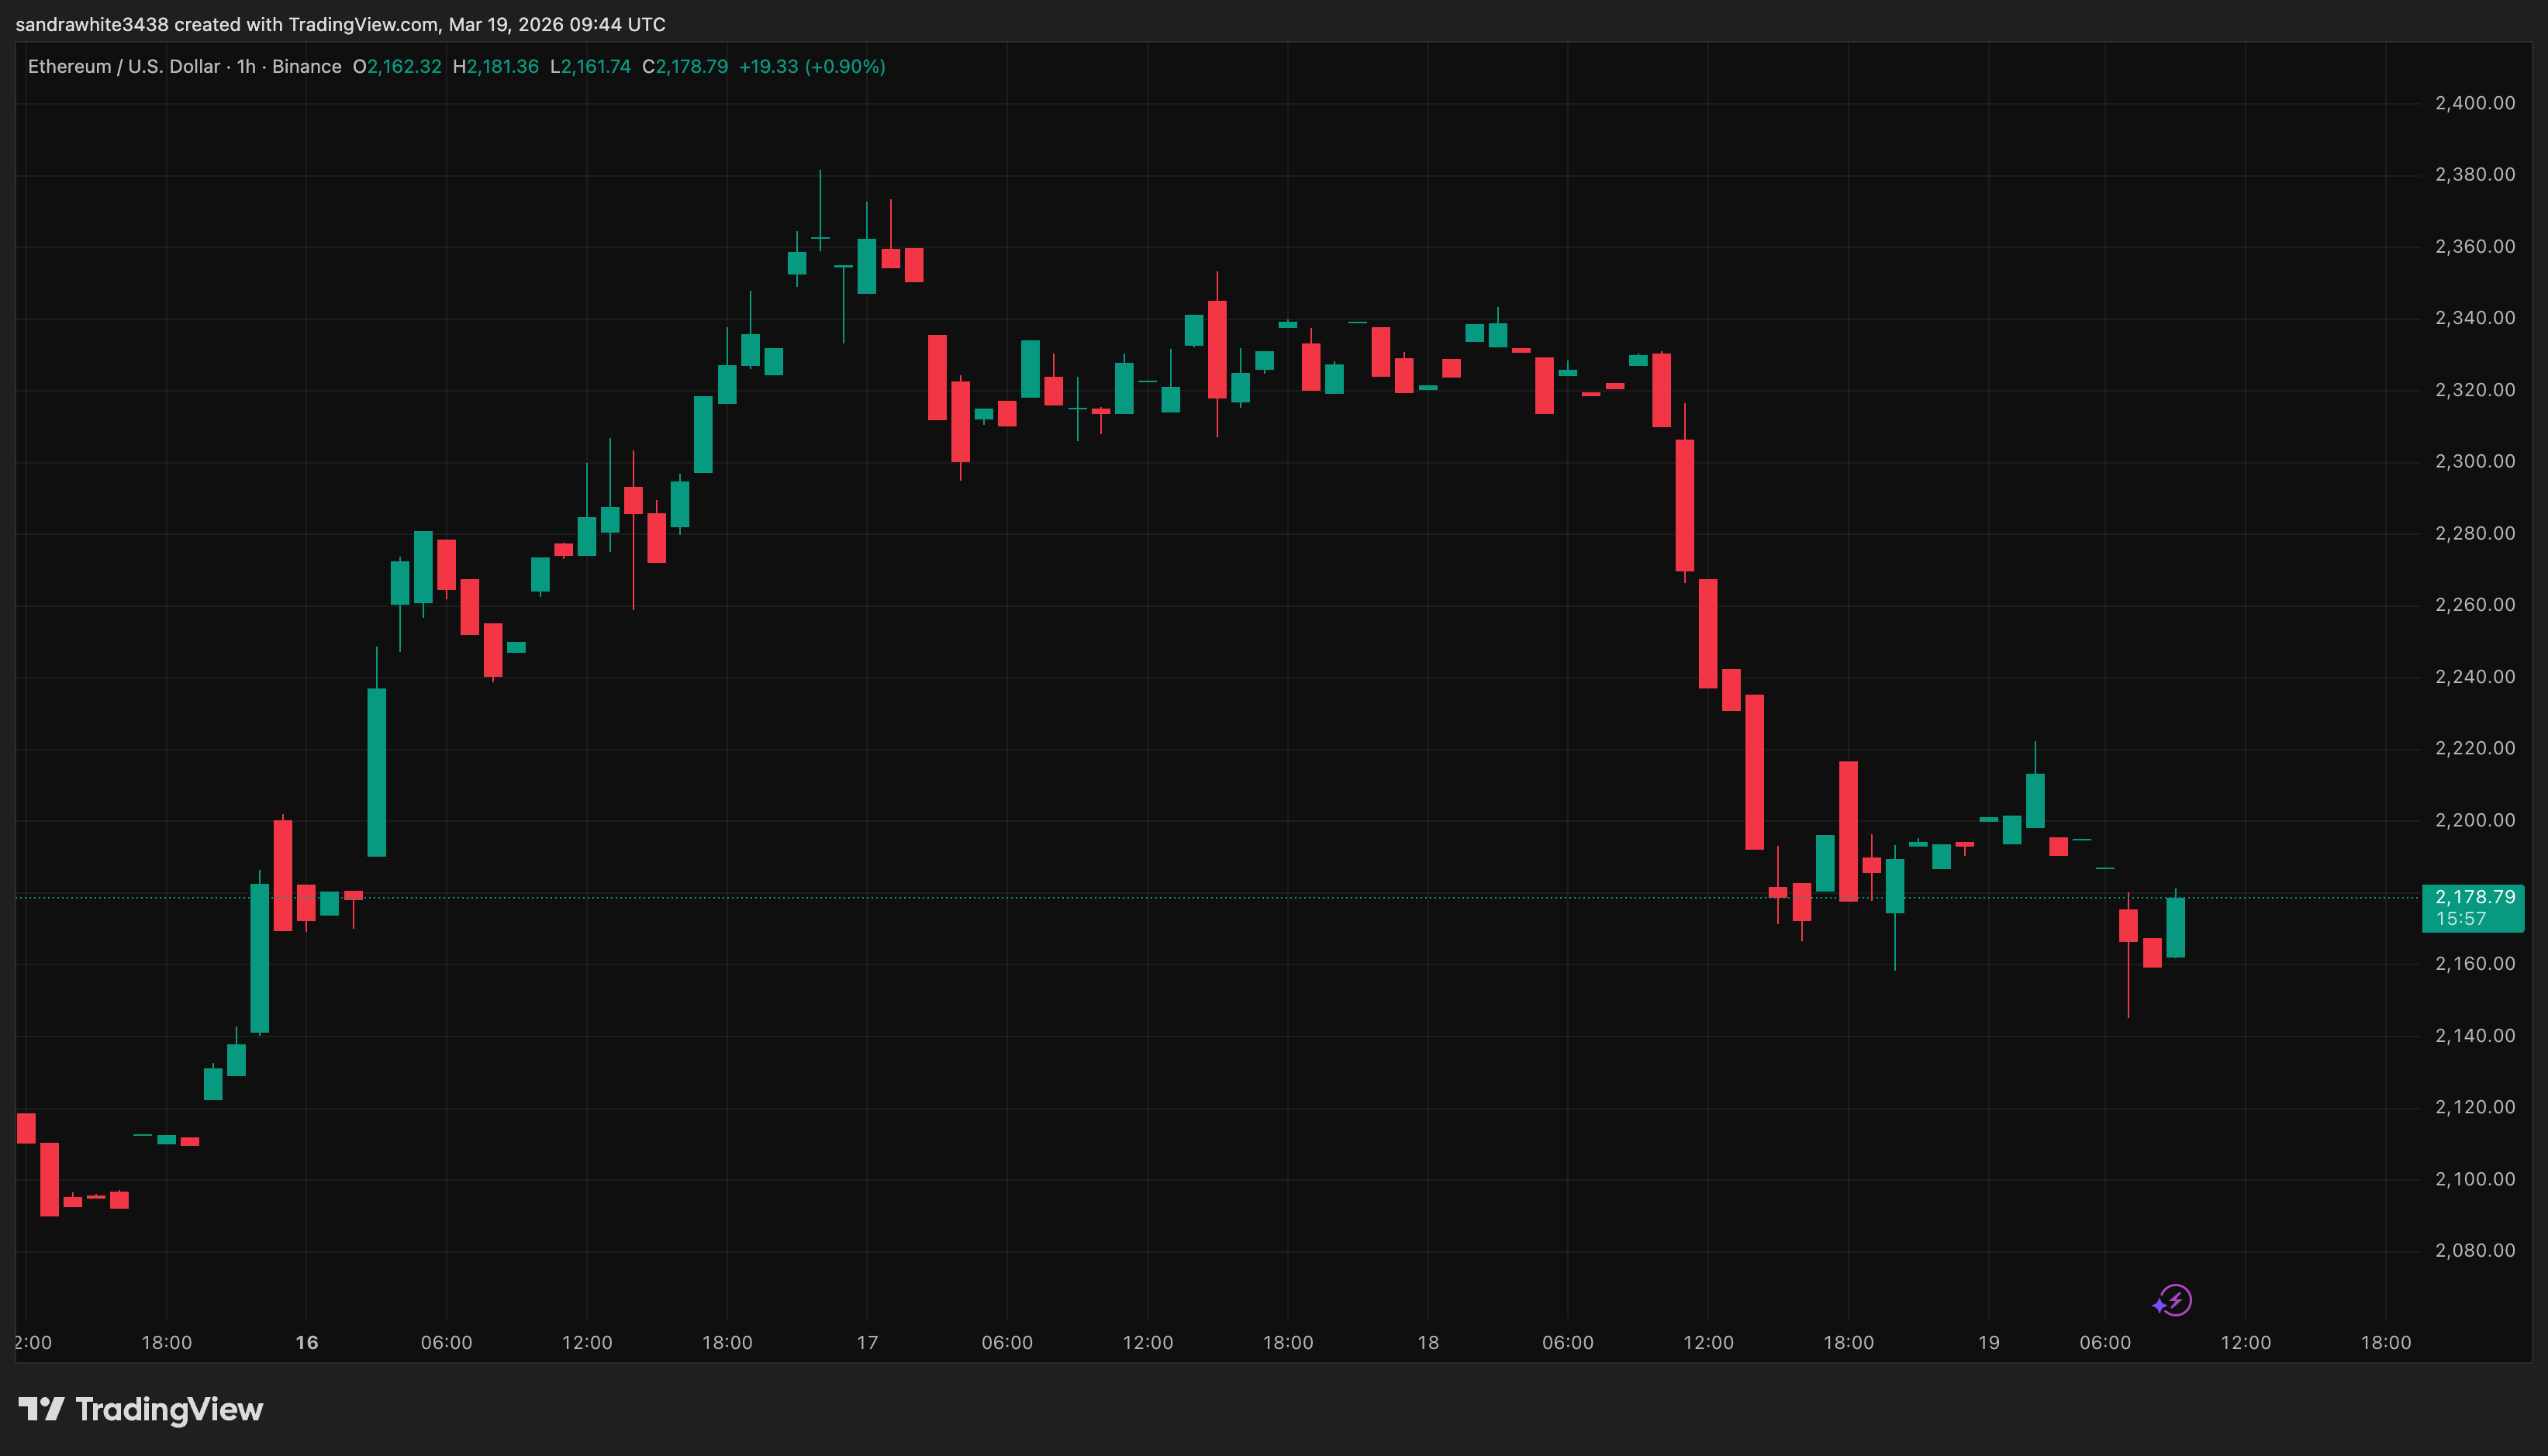Select the Ethereum / U.S. Dollar symbol name
Image resolution: width=2548 pixels, height=1456 pixels.
(122, 66)
